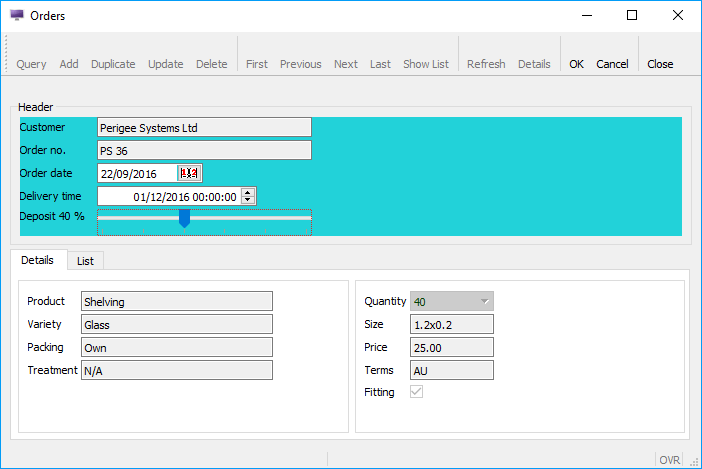The width and height of the screenshot is (702, 469).
Task: Click the Order no. field
Action: 204,150
